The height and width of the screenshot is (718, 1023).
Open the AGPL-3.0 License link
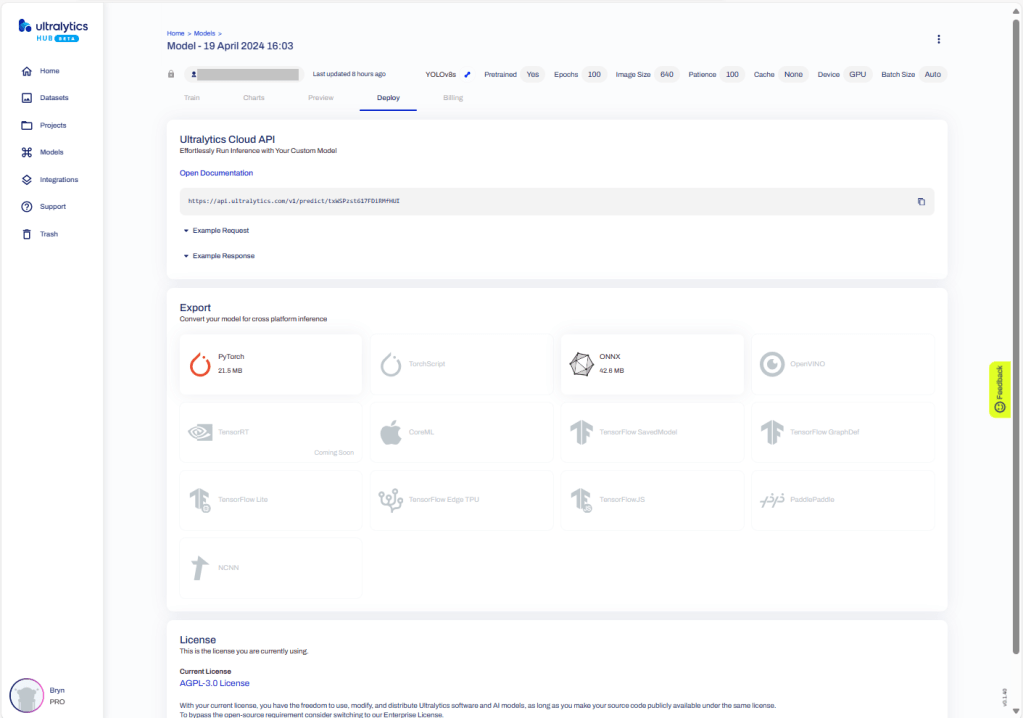pyautogui.click(x=214, y=683)
